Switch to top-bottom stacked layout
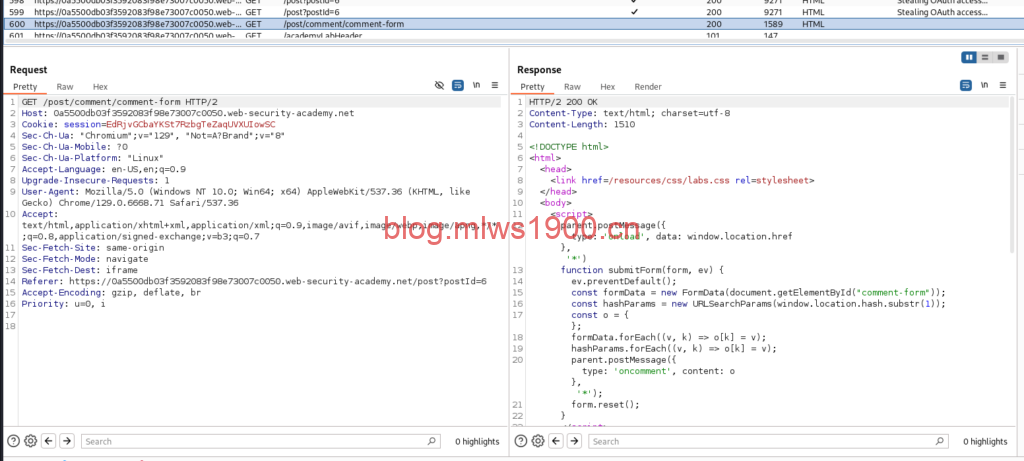Screen dimensions: 1024x461 tap(985, 57)
